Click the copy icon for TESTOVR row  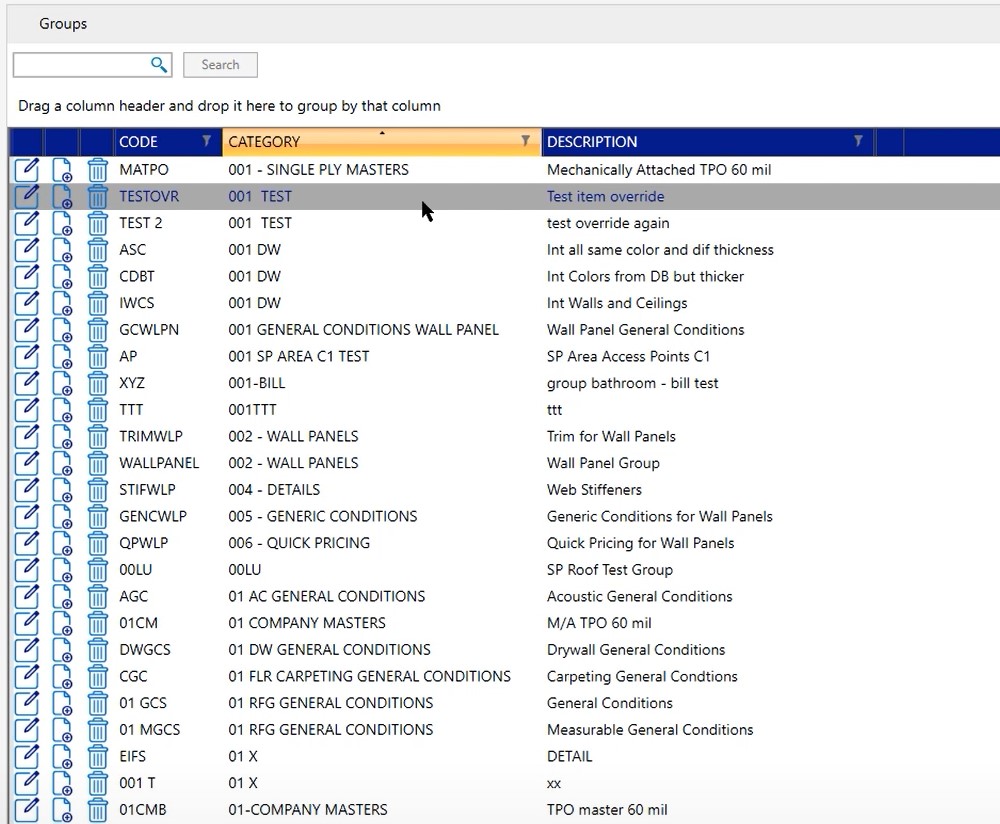[x=62, y=197]
